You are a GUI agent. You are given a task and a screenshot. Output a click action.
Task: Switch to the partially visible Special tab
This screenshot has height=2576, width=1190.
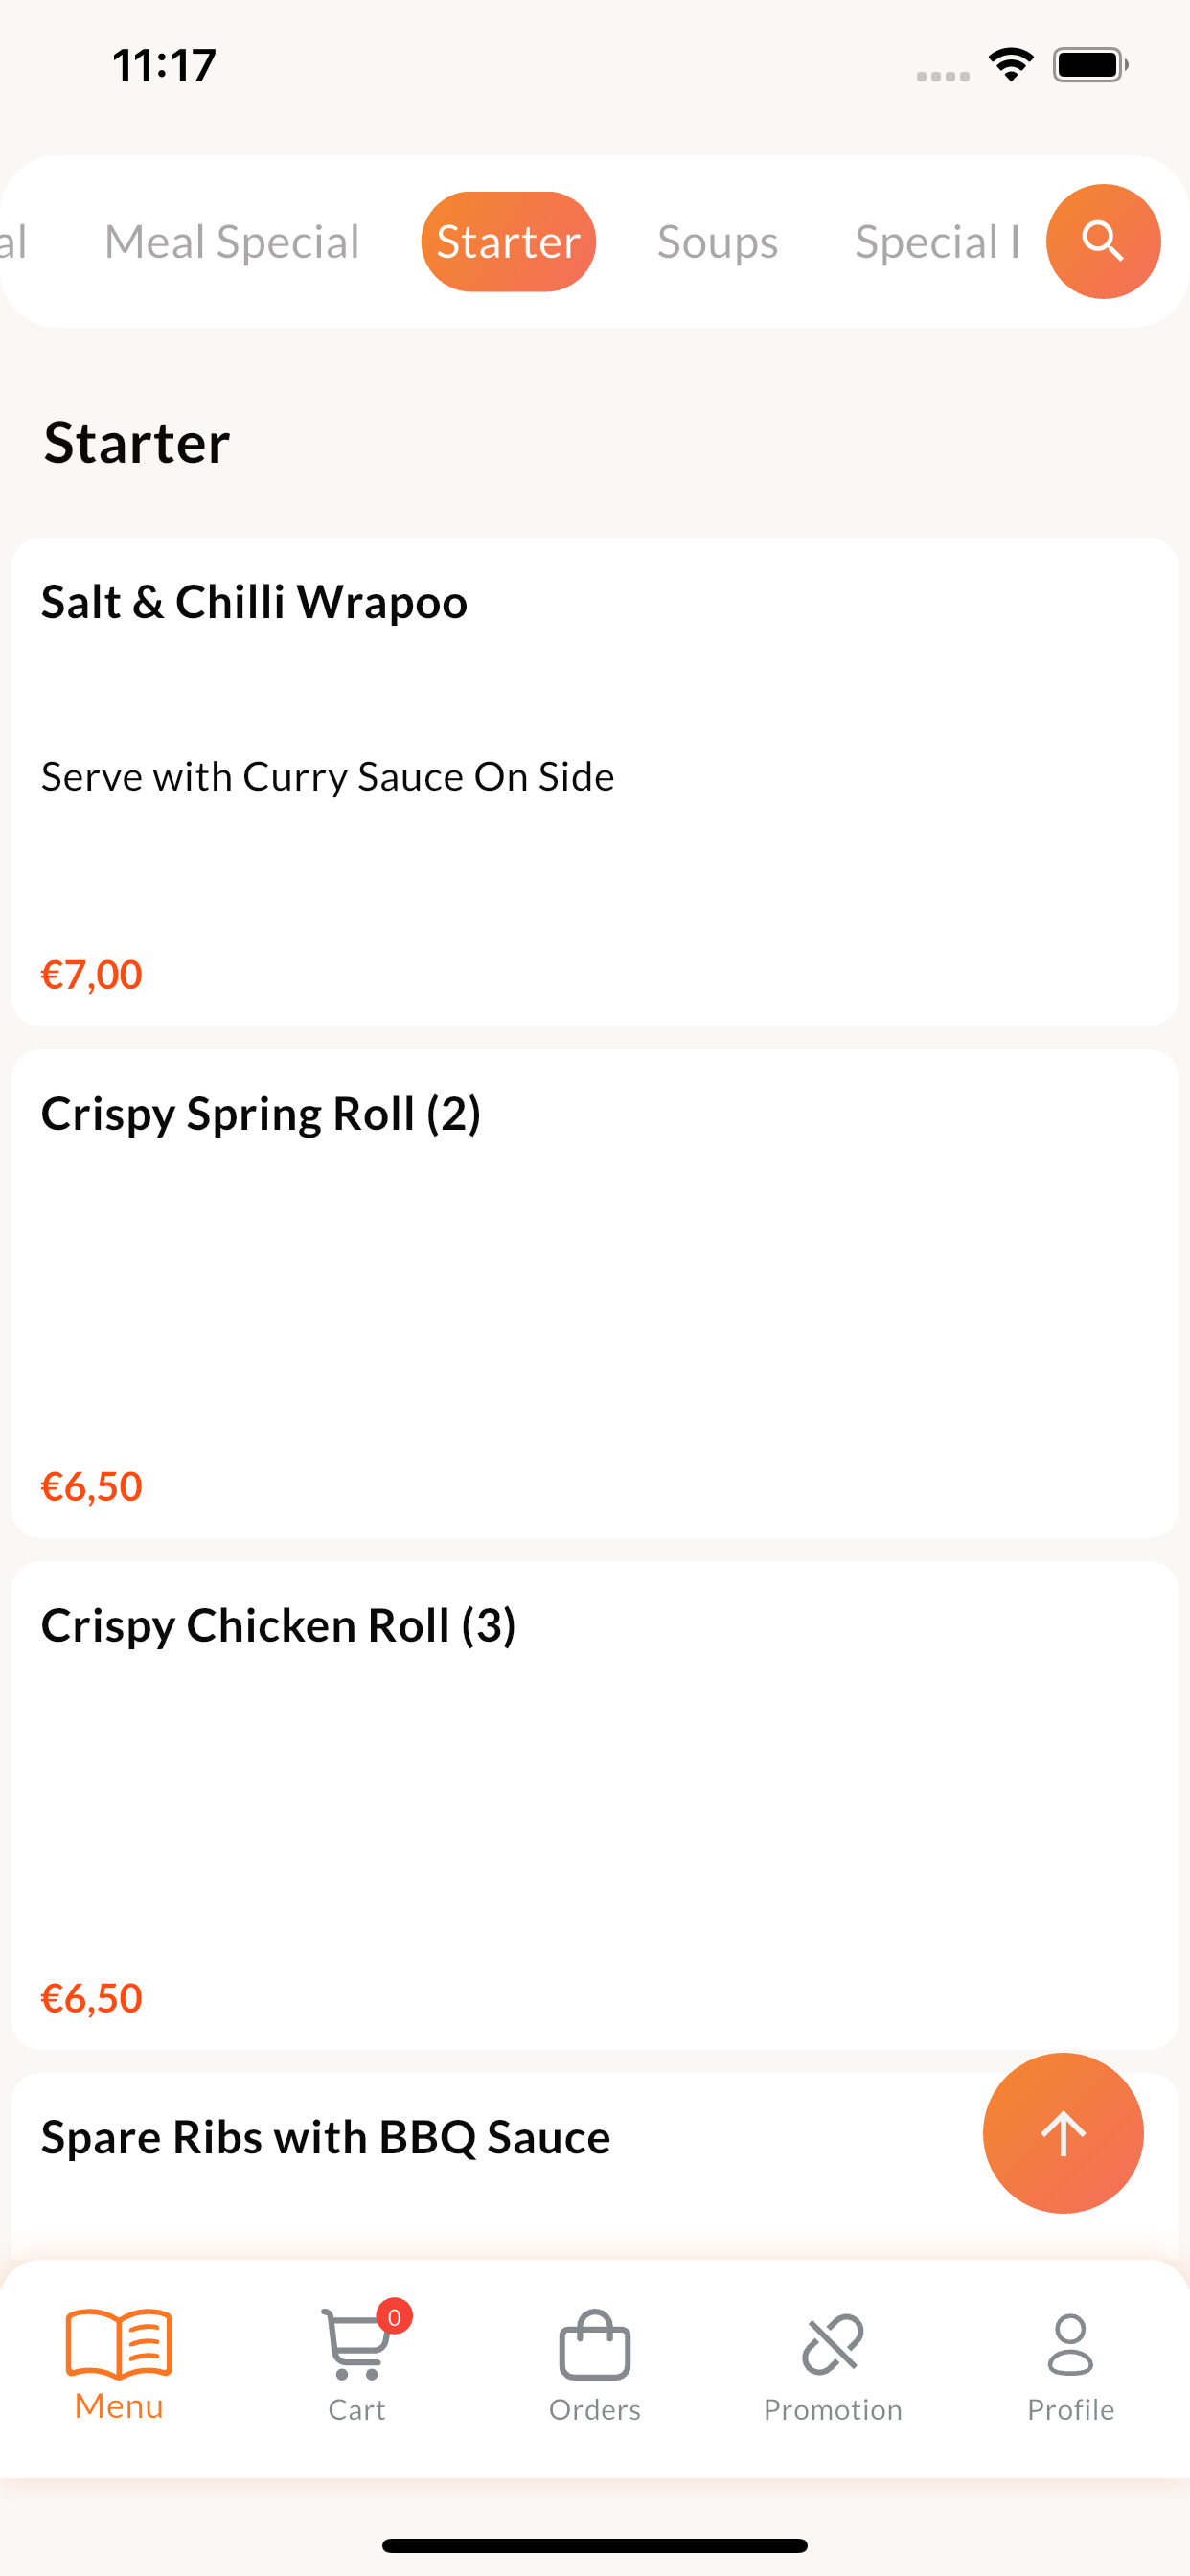pyautogui.click(x=937, y=241)
